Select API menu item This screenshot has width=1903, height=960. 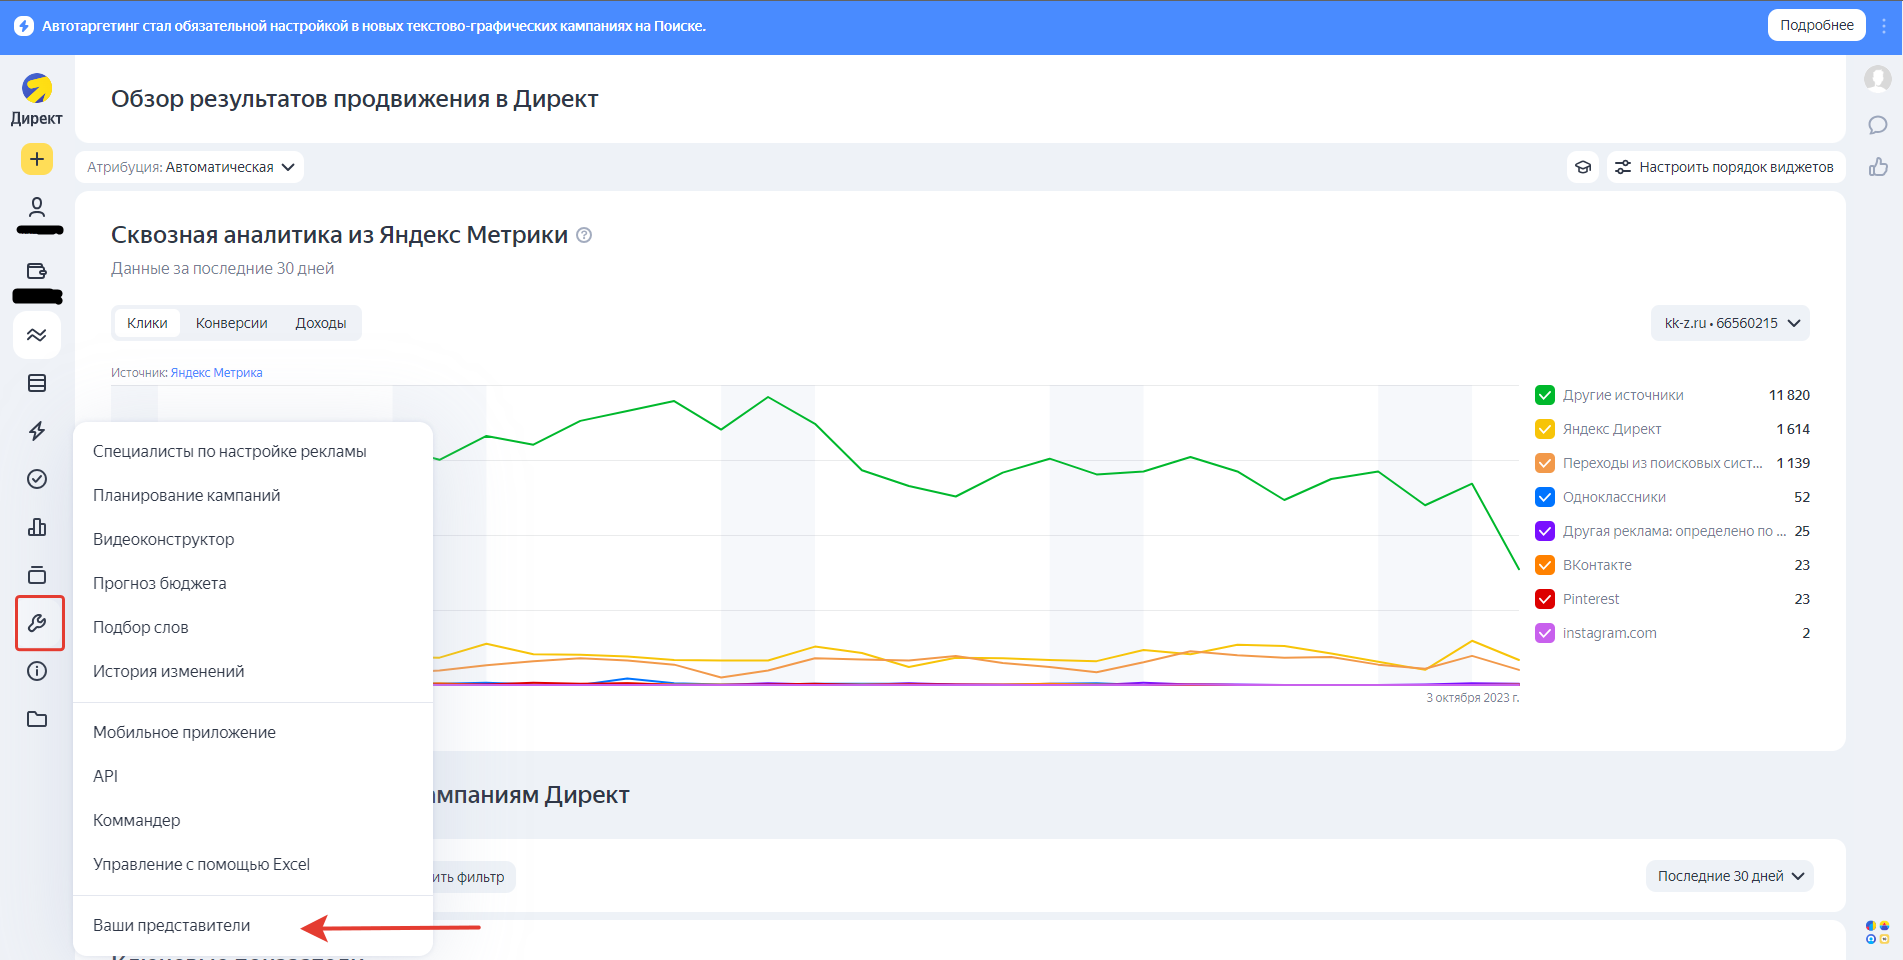click(253, 776)
